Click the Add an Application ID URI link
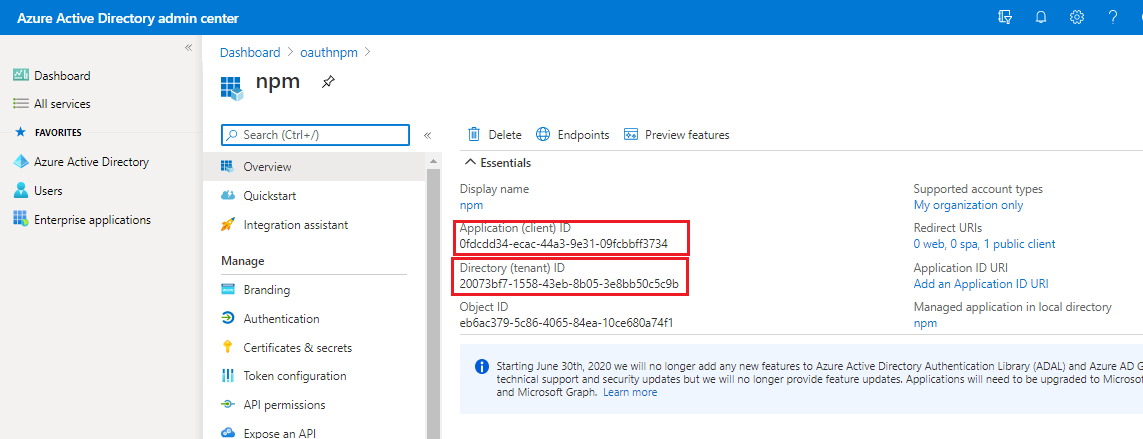The image size is (1143, 439). (x=980, y=284)
